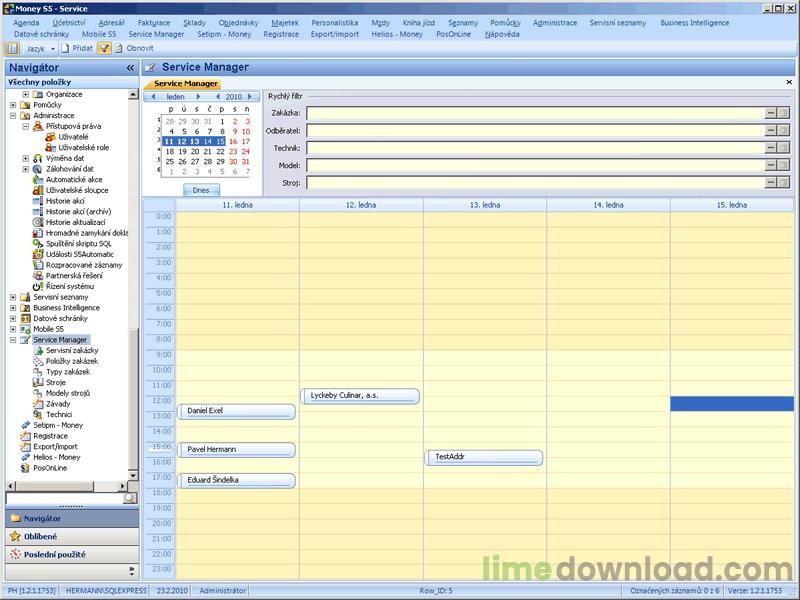The height and width of the screenshot is (600, 800).
Task: Expand the Organizace tree node
Action: 26,94
